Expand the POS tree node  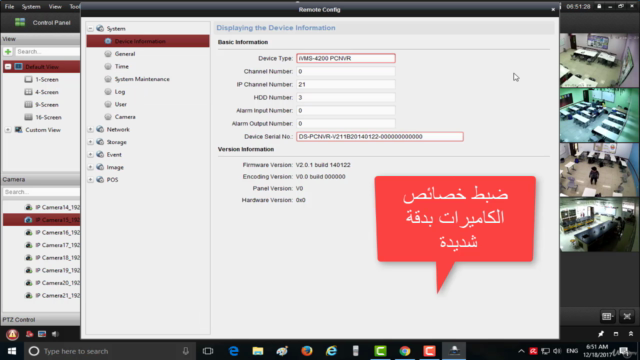tap(90, 180)
